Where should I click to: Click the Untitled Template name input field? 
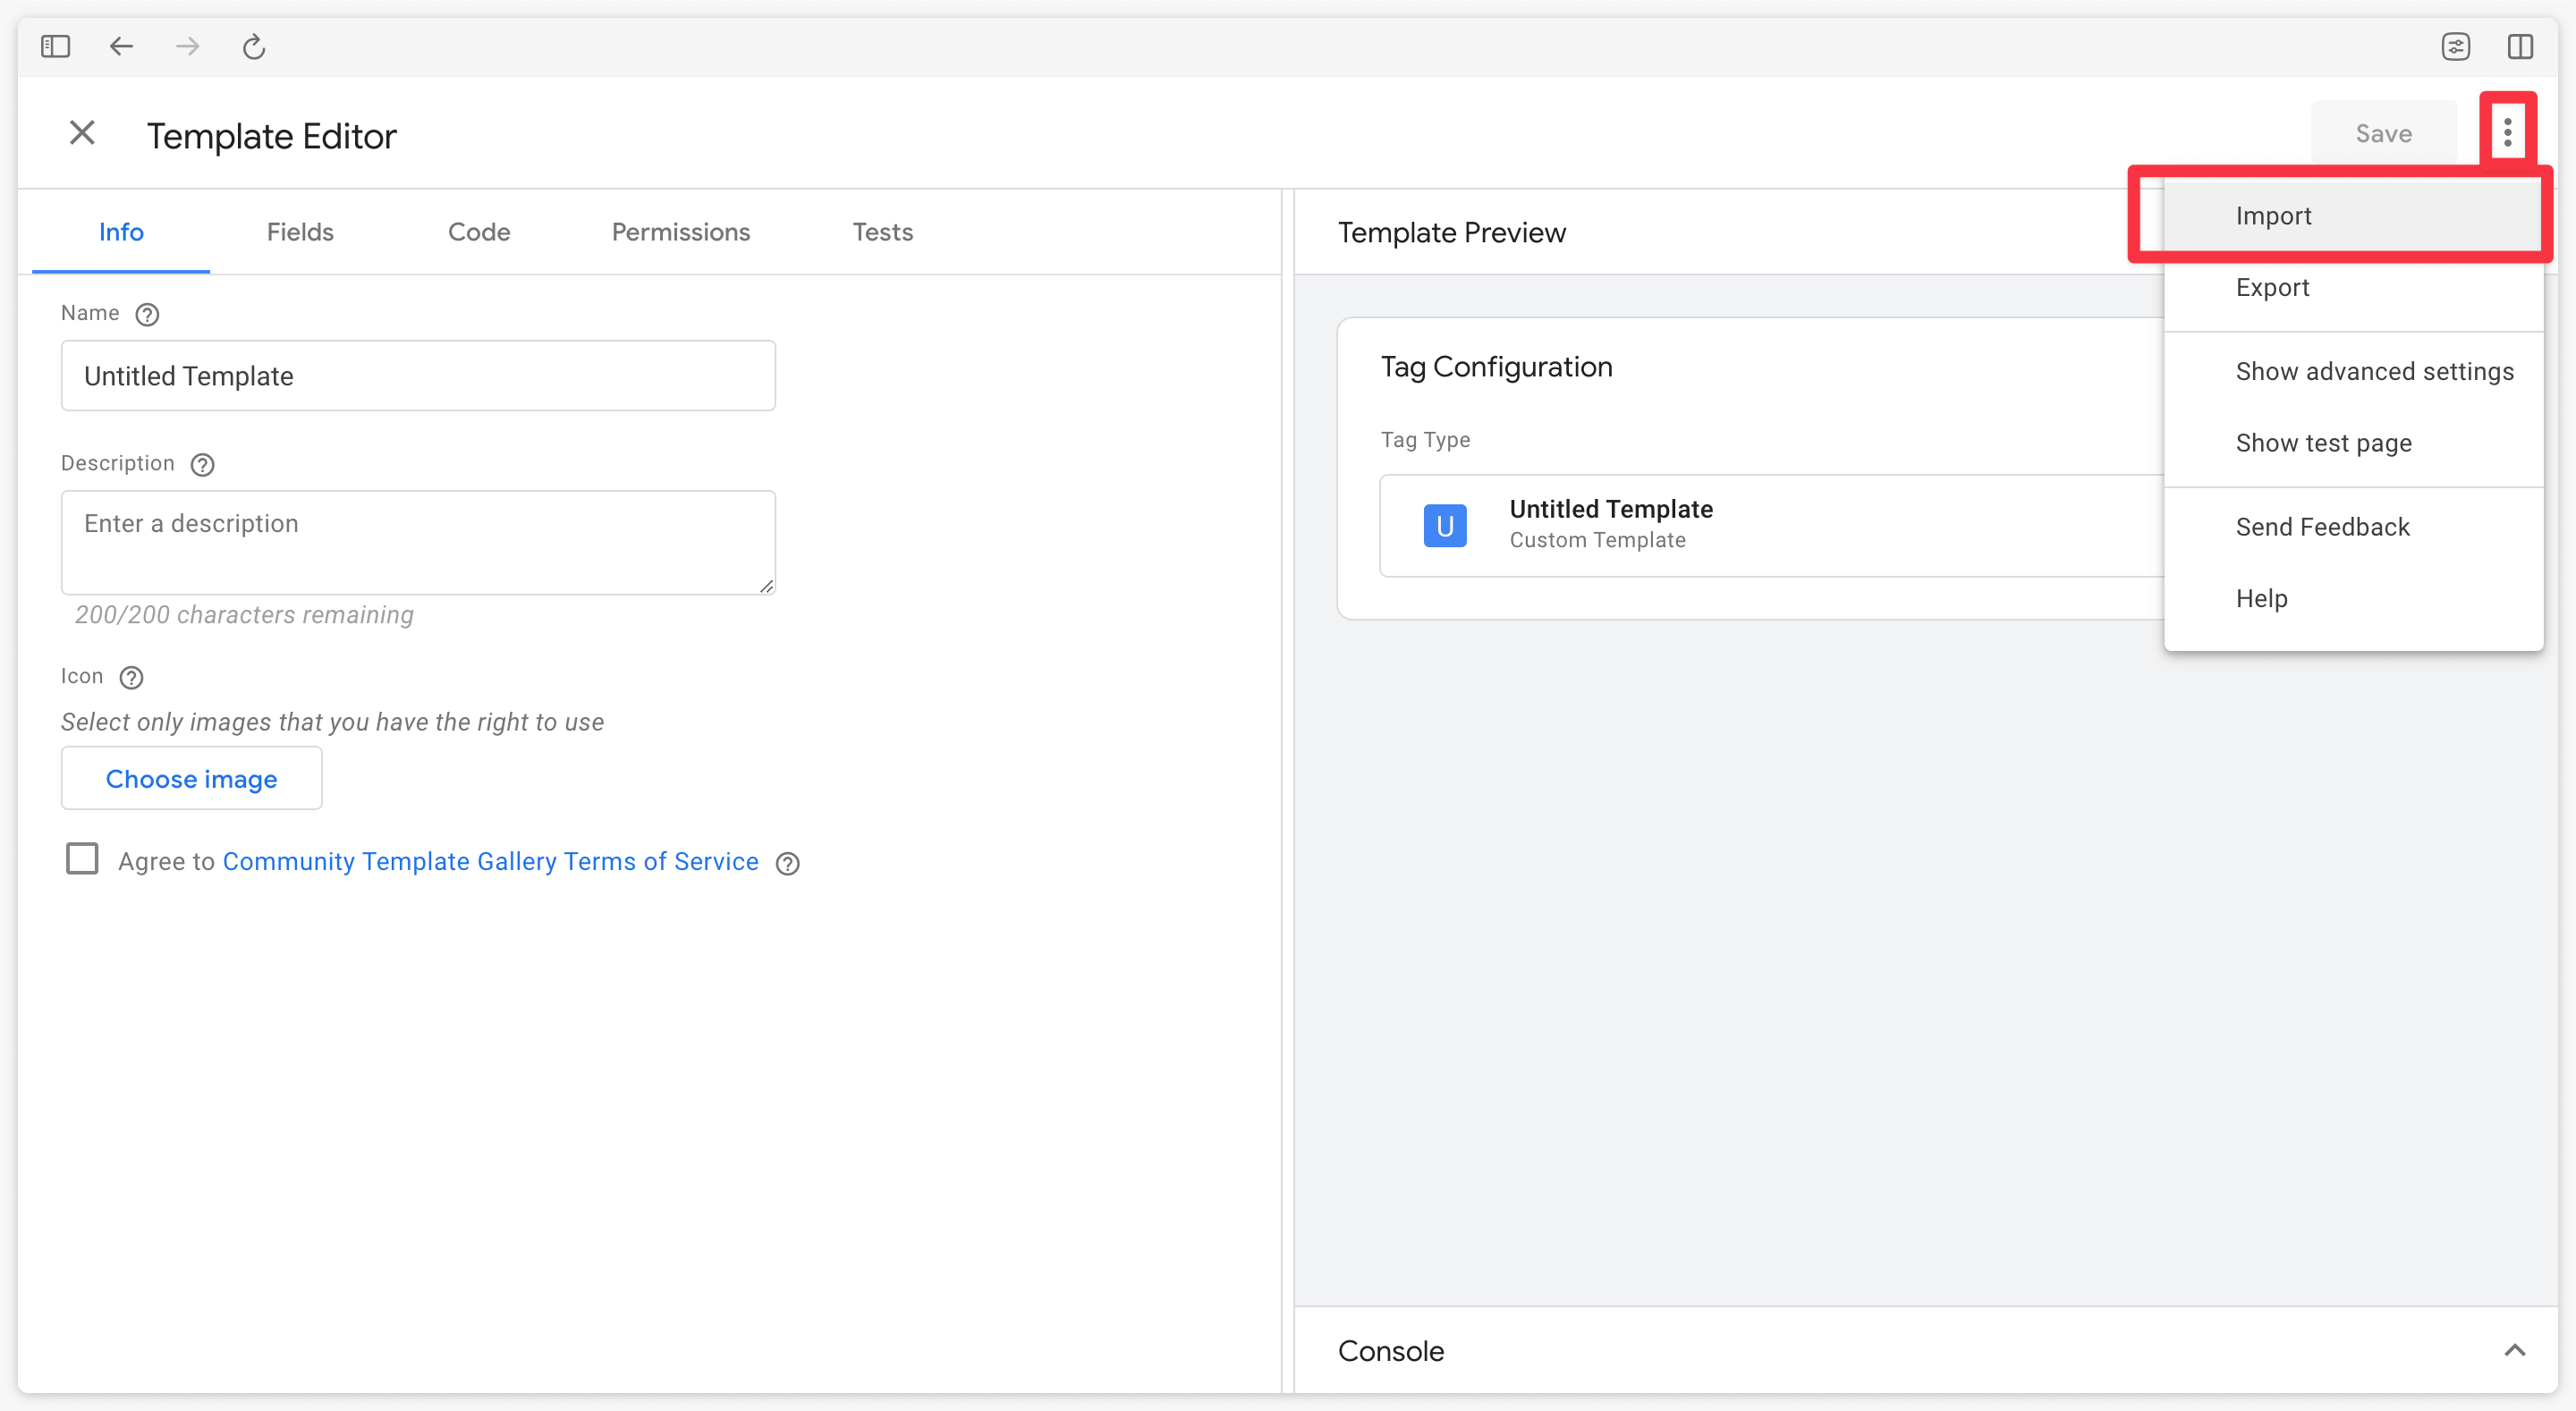click(x=417, y=376)
